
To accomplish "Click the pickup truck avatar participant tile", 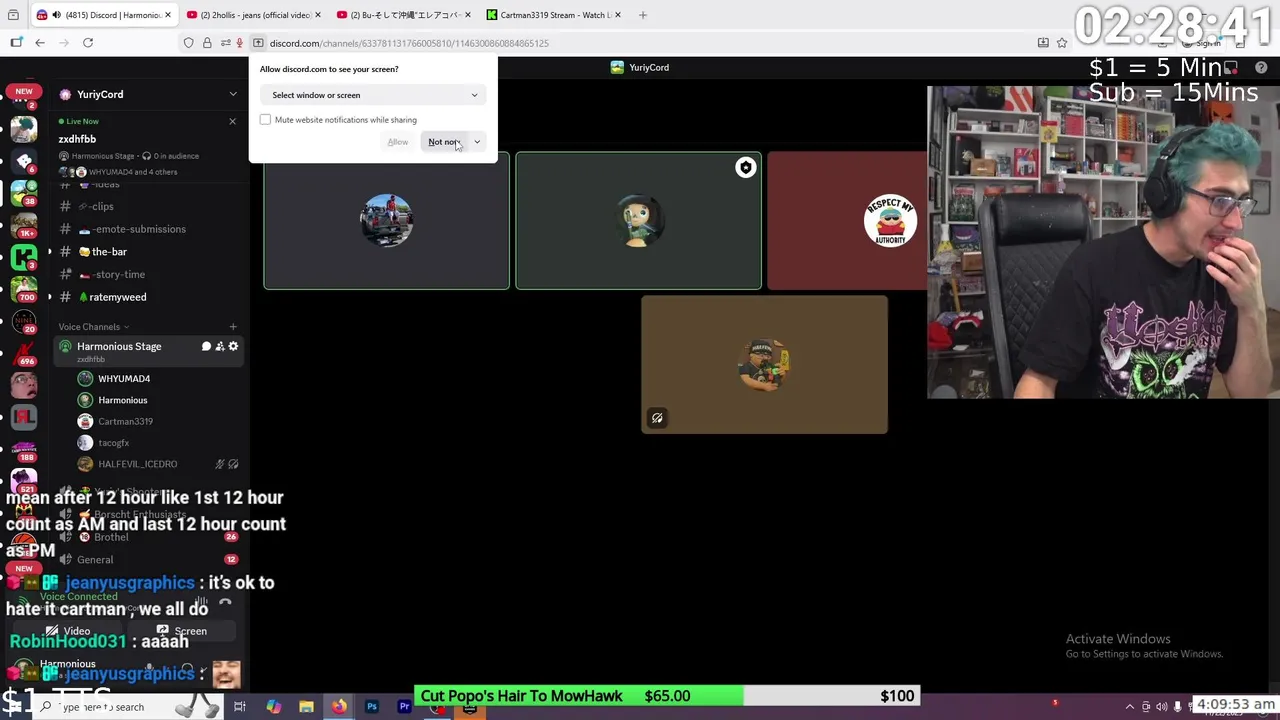I will pos(386,221).
